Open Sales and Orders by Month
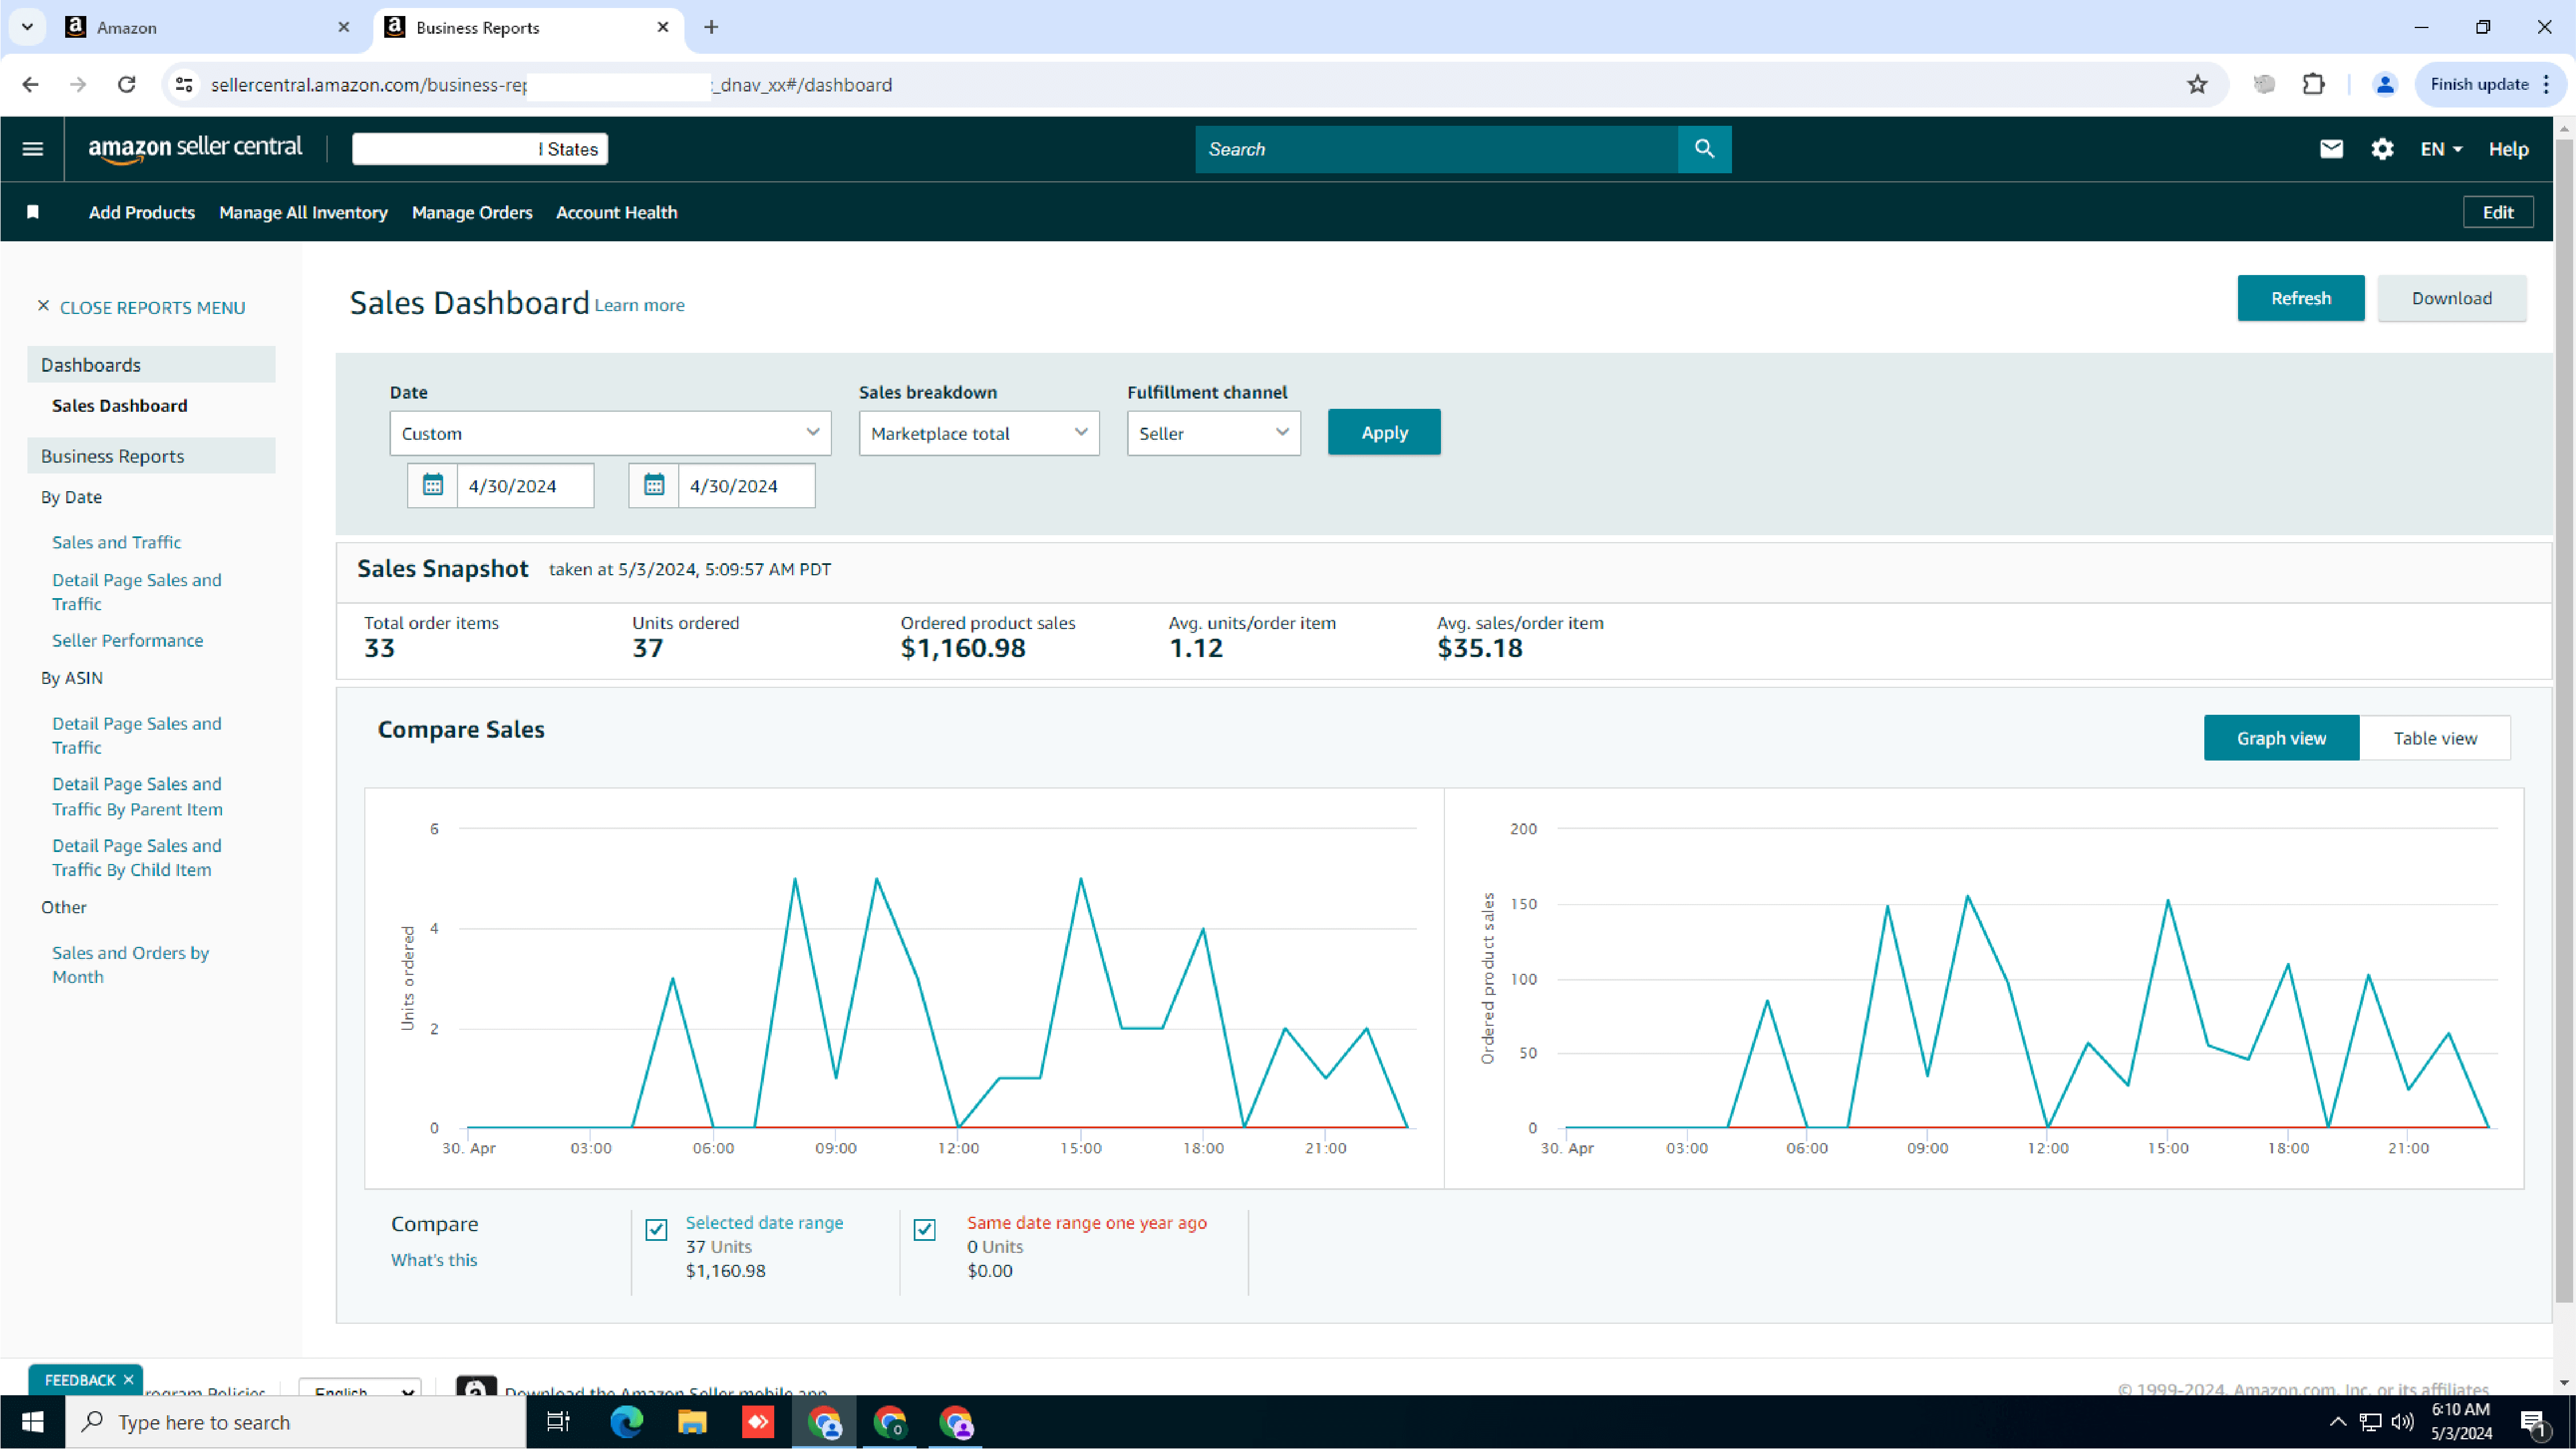 pos(130,965)
